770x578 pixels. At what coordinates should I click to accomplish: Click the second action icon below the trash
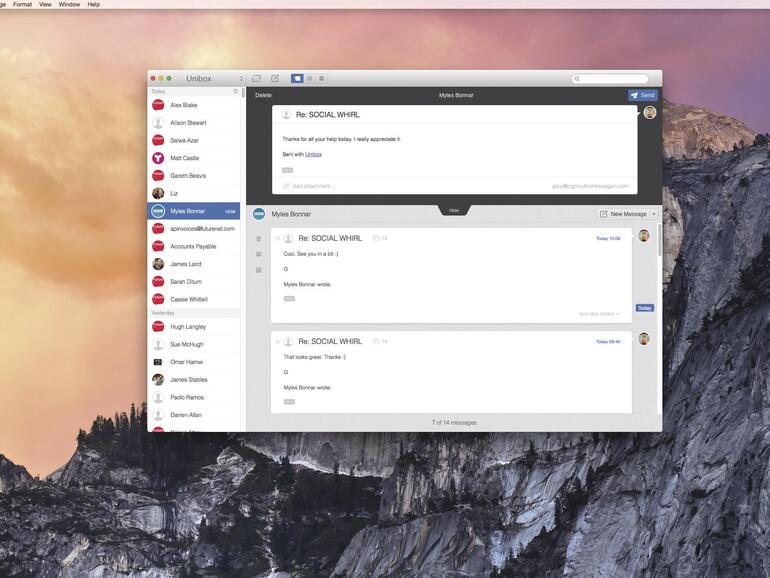point(259,254)
